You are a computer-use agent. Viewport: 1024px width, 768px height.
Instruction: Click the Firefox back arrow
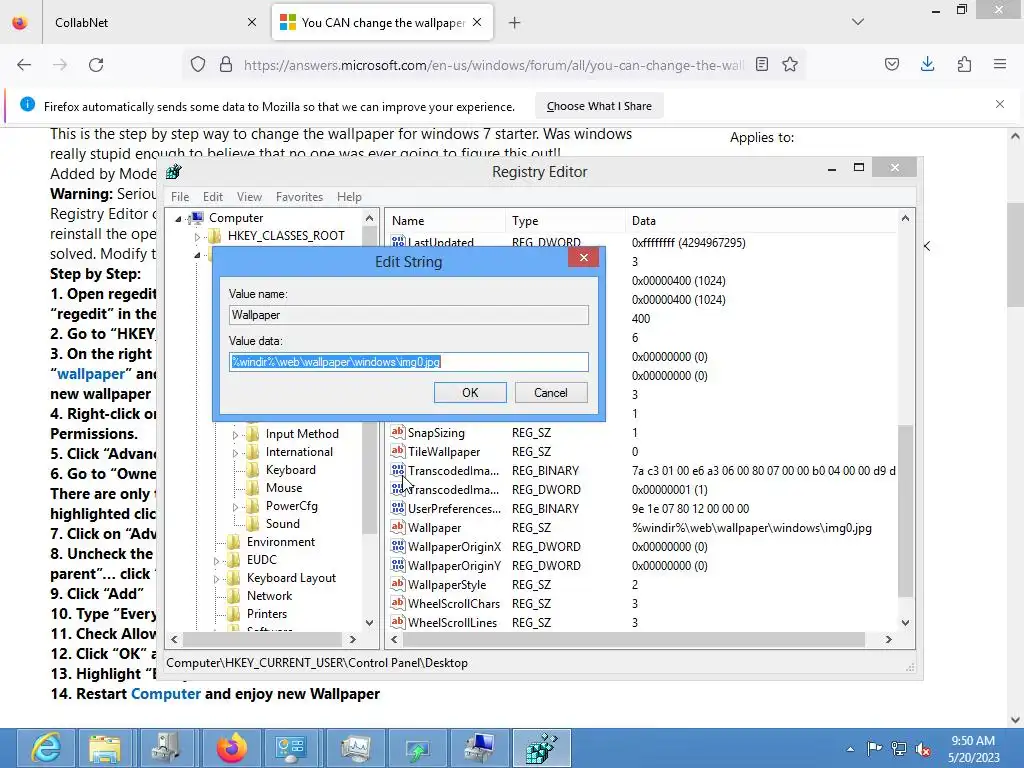click(24, 65)
